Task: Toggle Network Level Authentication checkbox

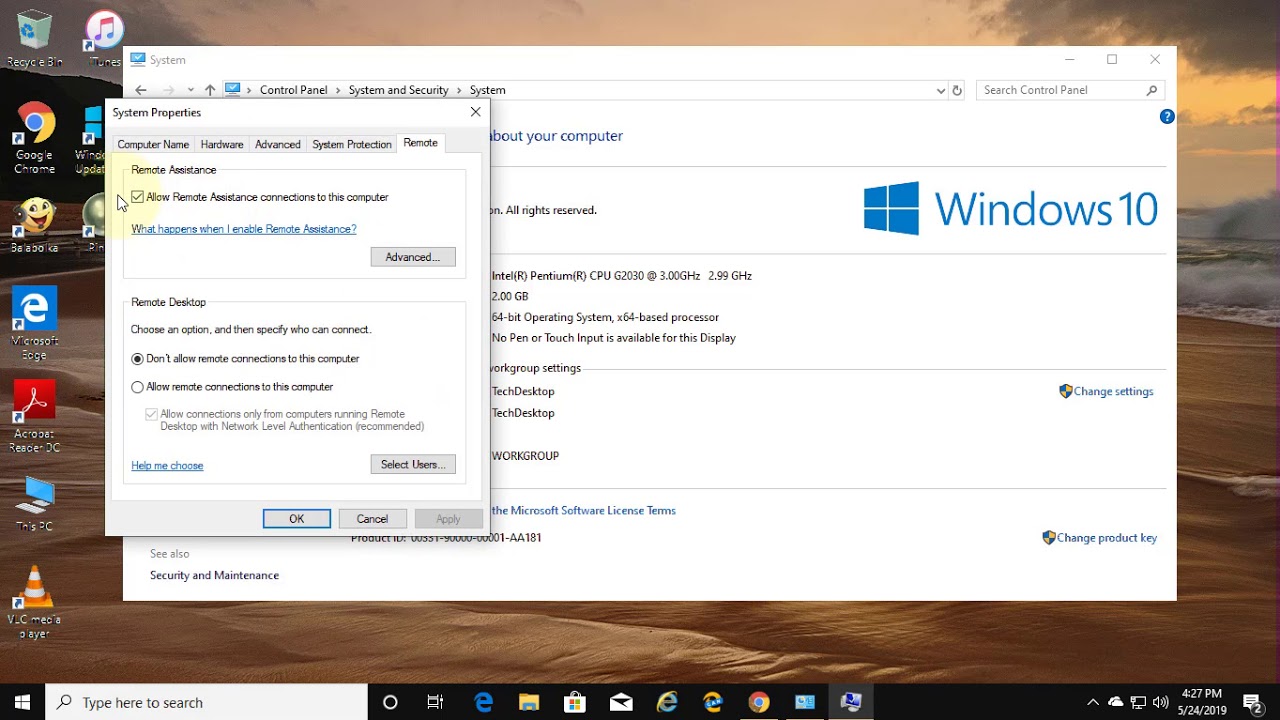Action: point(151,414)
